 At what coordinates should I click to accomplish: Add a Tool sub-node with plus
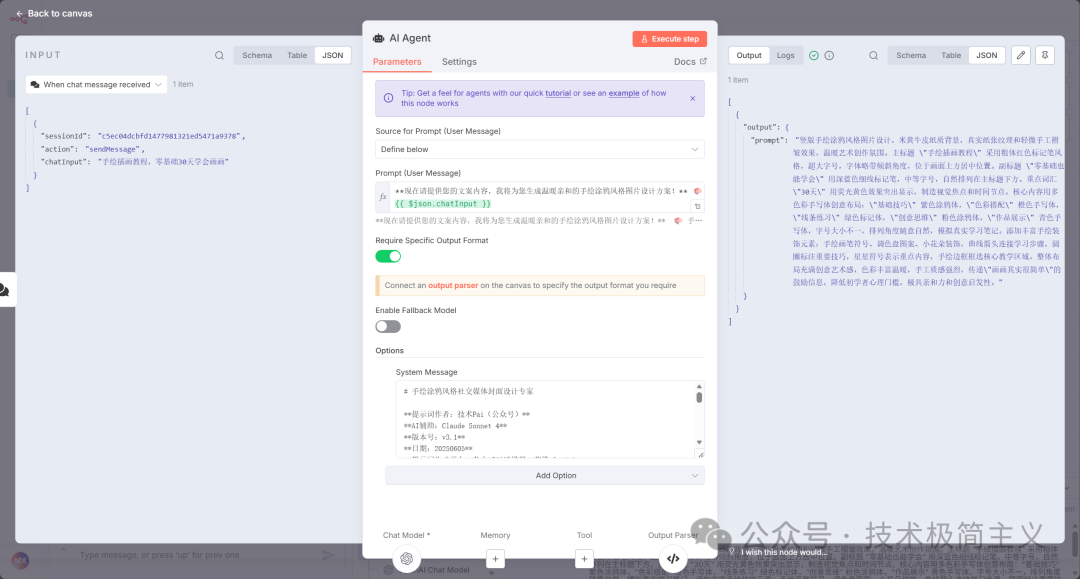coord(583,559)
